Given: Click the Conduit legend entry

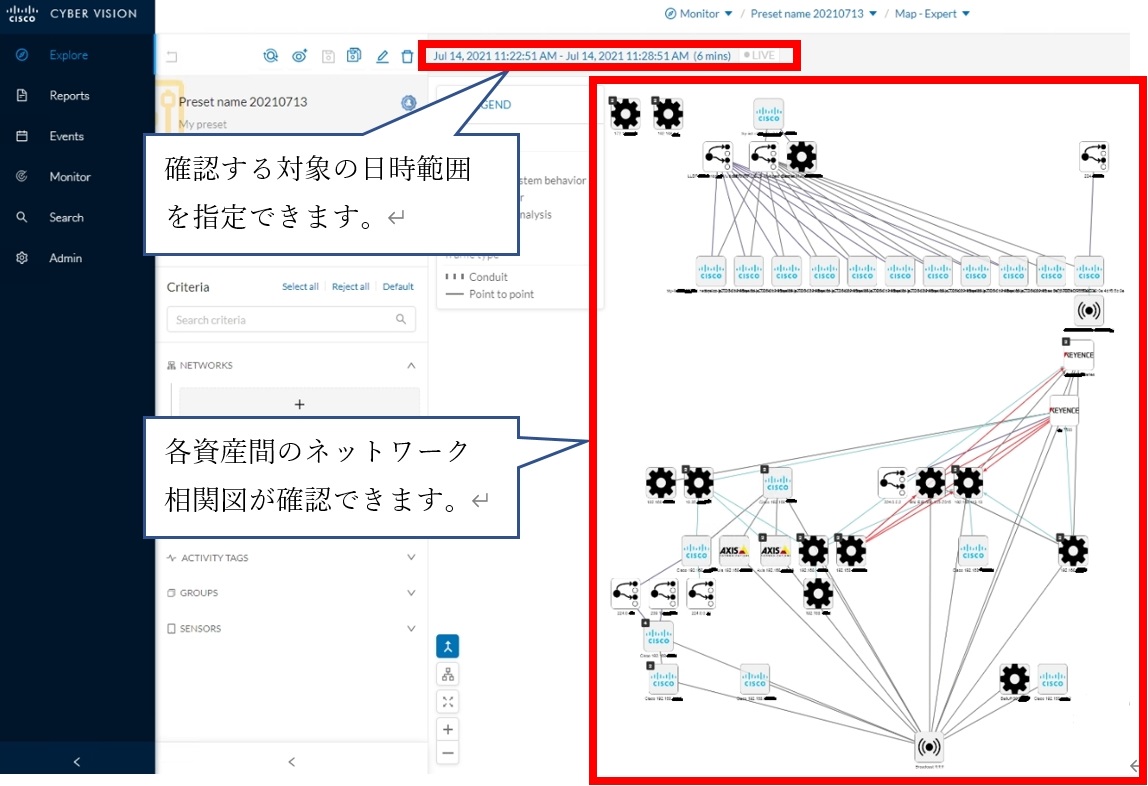Looking at the screenshot, I should [x=477, y=277].
